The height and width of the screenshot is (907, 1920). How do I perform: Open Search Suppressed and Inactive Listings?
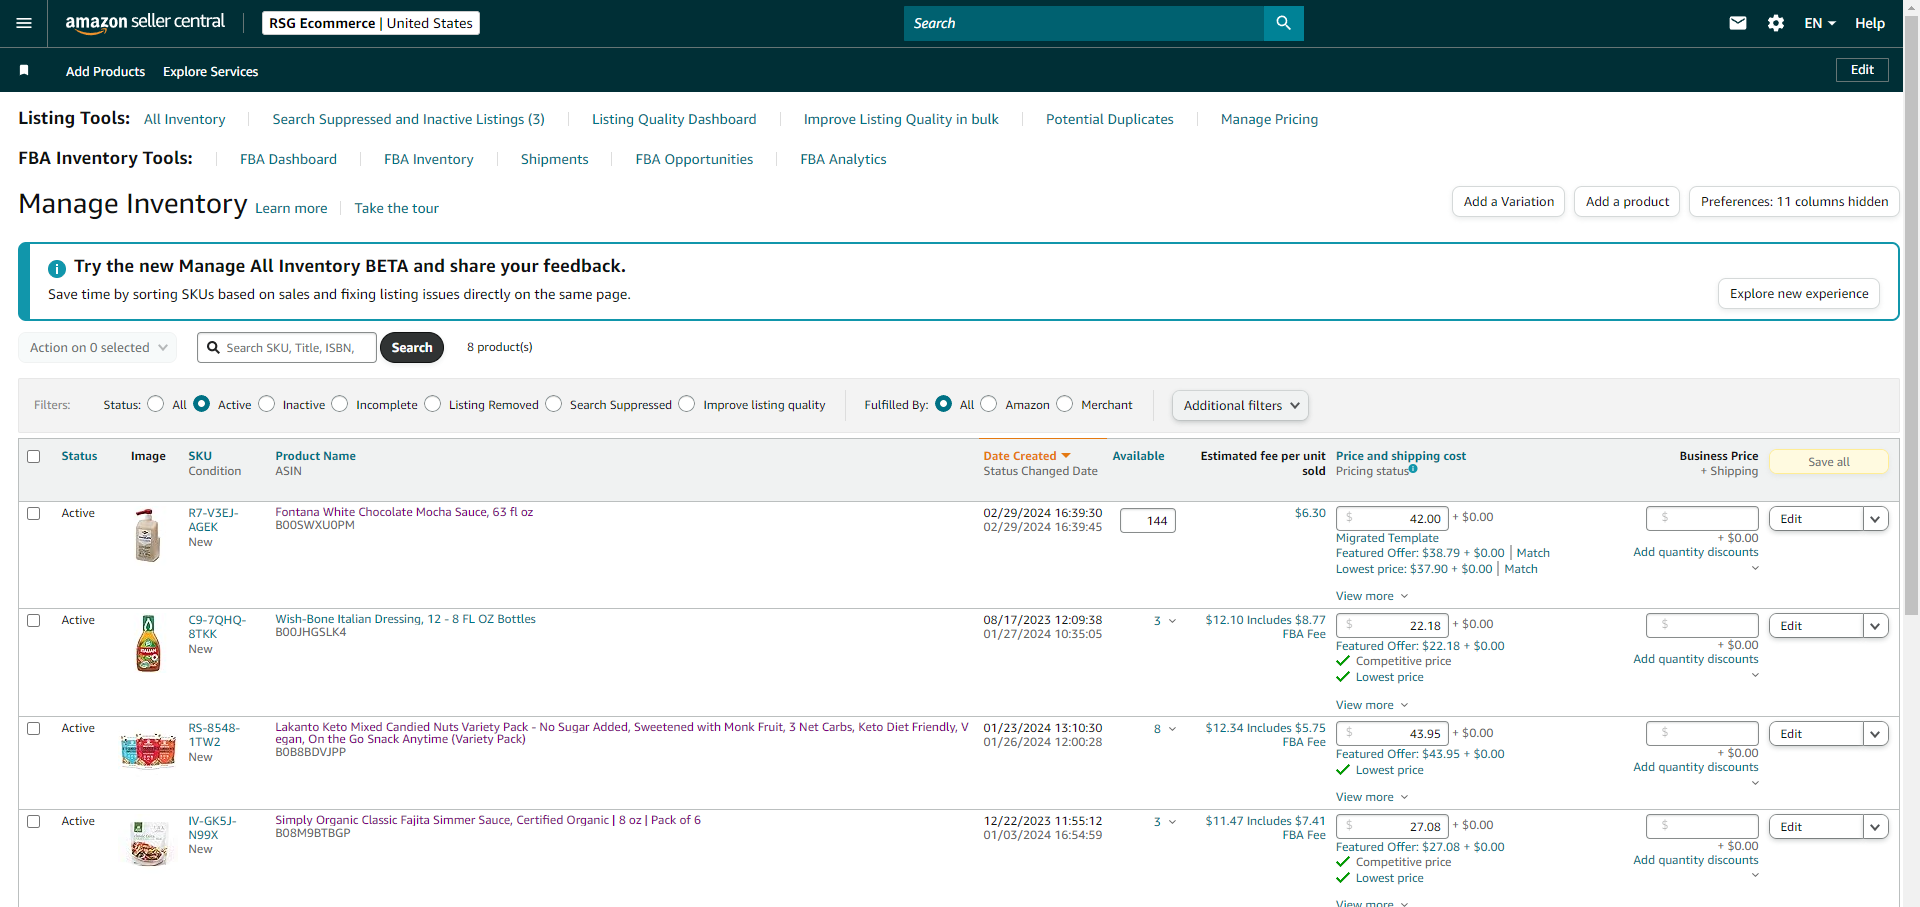tap(408, 119)
